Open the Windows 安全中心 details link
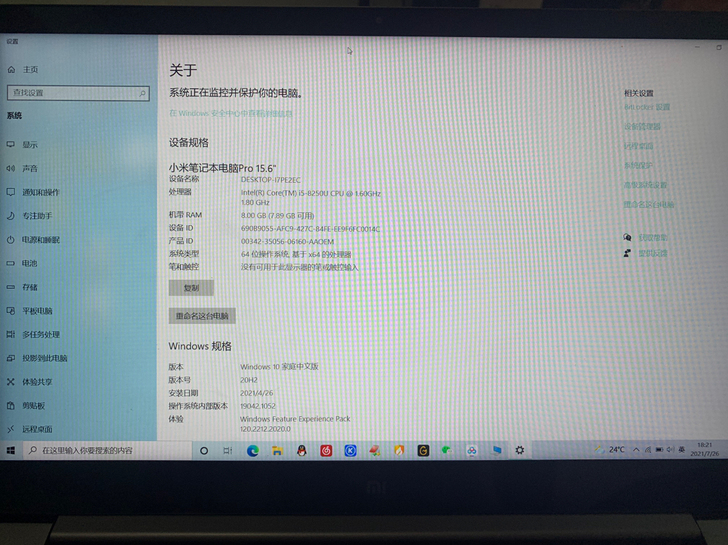This screenshot has height=545, width=728. tap(231, 113)
